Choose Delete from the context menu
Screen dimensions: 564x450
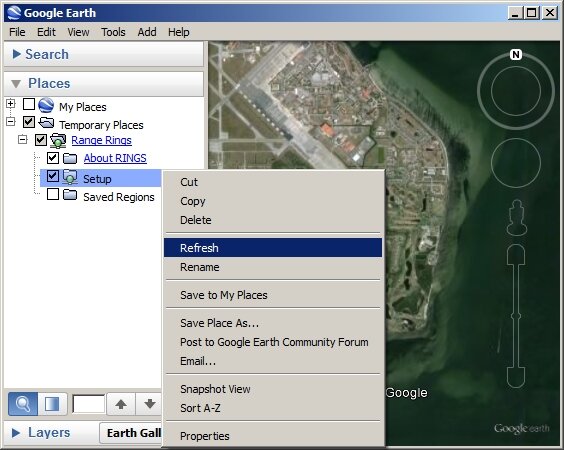point(273,220)
